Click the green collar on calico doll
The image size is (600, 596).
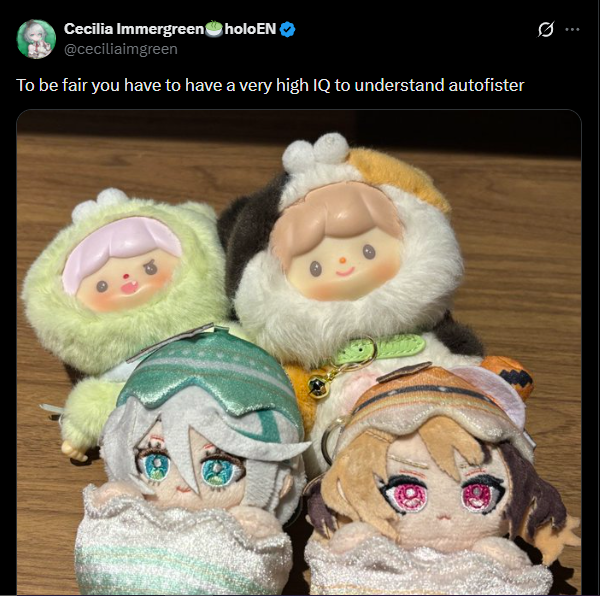coord(377,348)
